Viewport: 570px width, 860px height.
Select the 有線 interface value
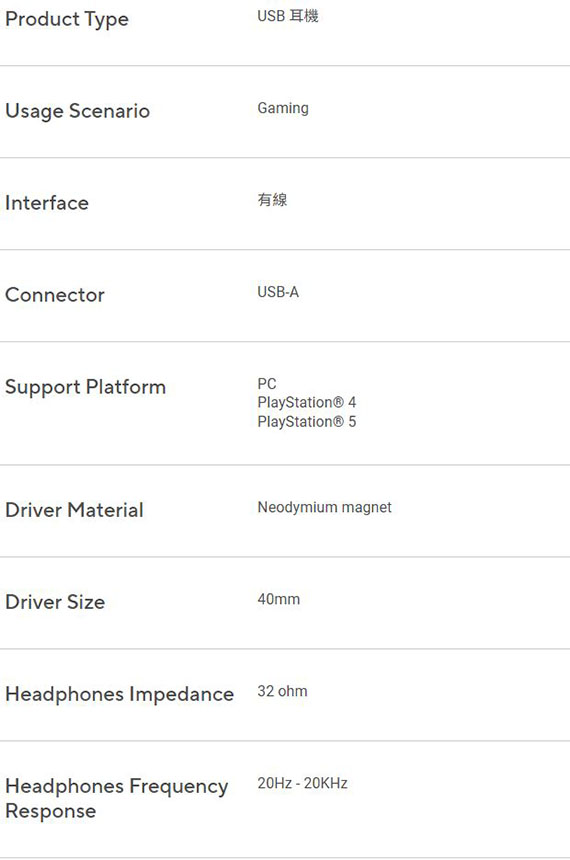click(272, 200)
